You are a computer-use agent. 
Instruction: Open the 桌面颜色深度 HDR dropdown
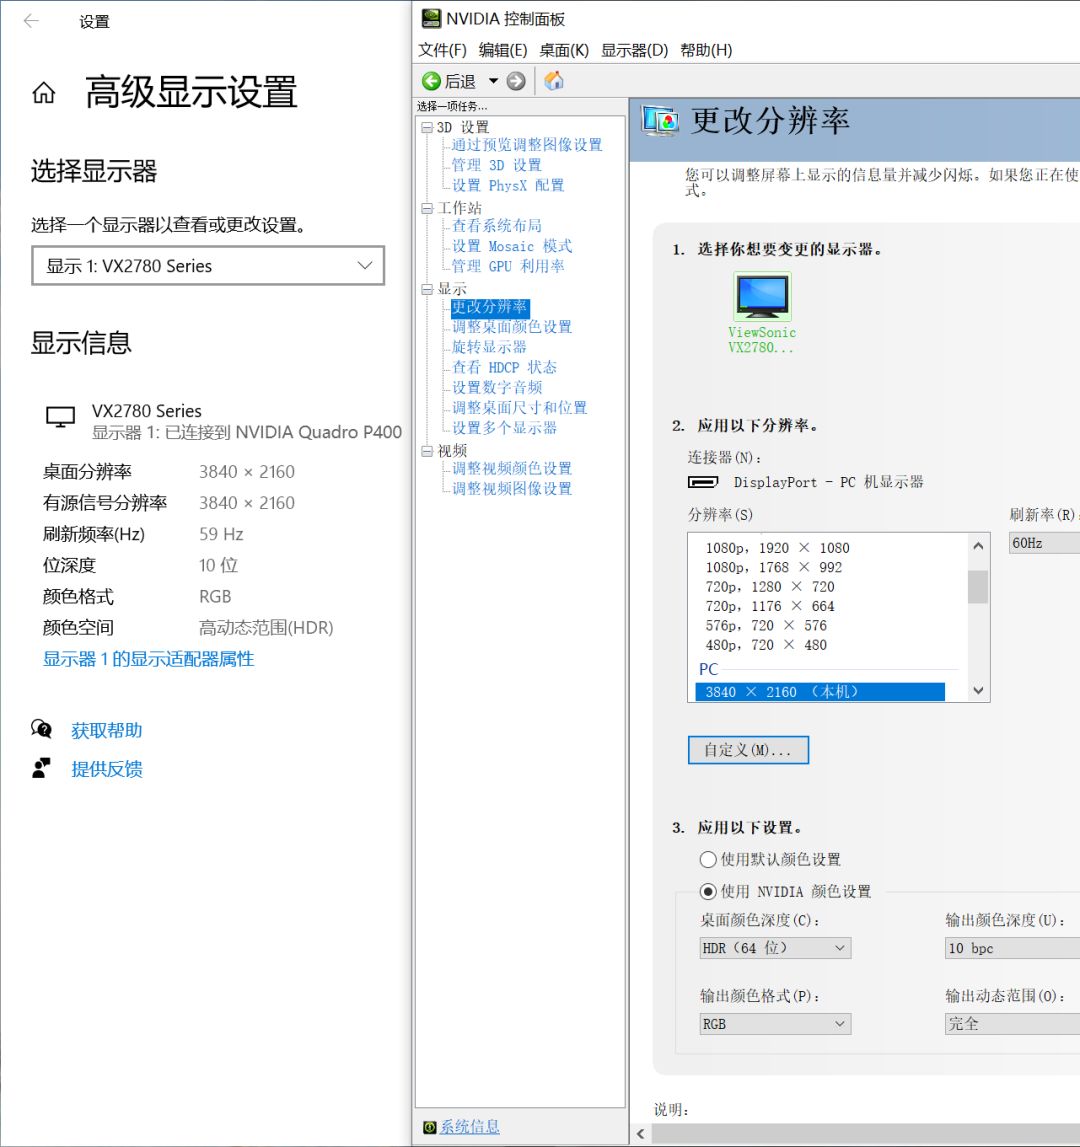775,947
